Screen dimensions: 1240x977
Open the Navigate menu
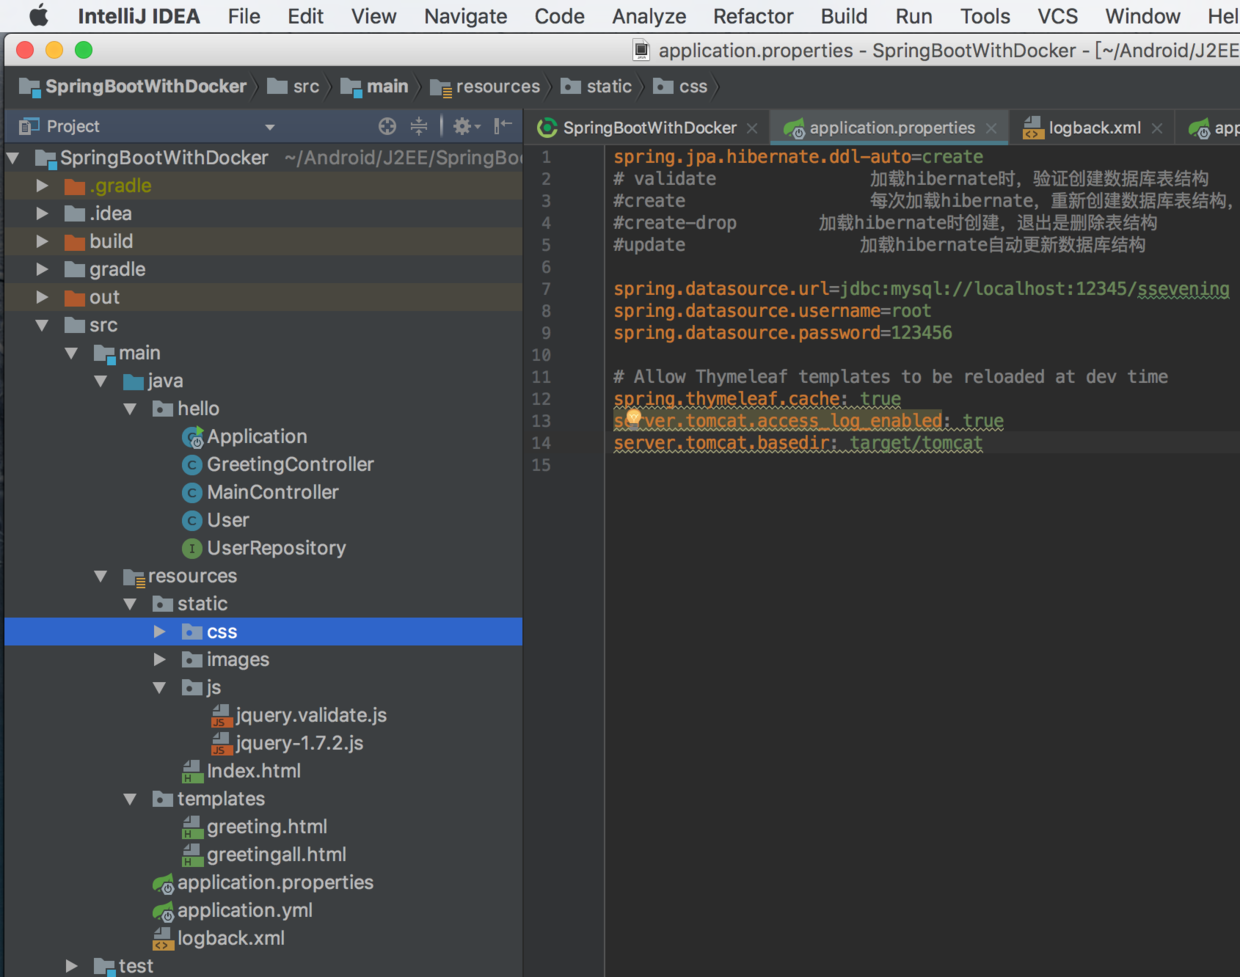[465, 16]
